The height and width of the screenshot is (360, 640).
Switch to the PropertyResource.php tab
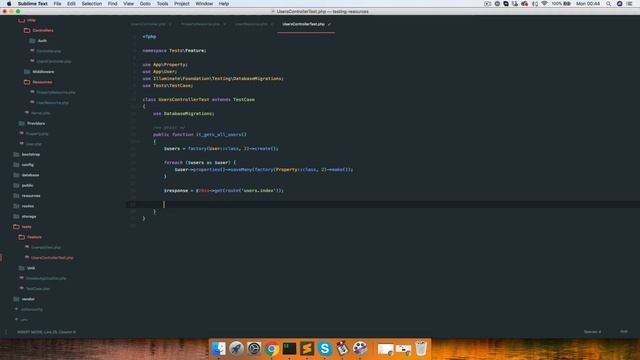click(200, 24)
